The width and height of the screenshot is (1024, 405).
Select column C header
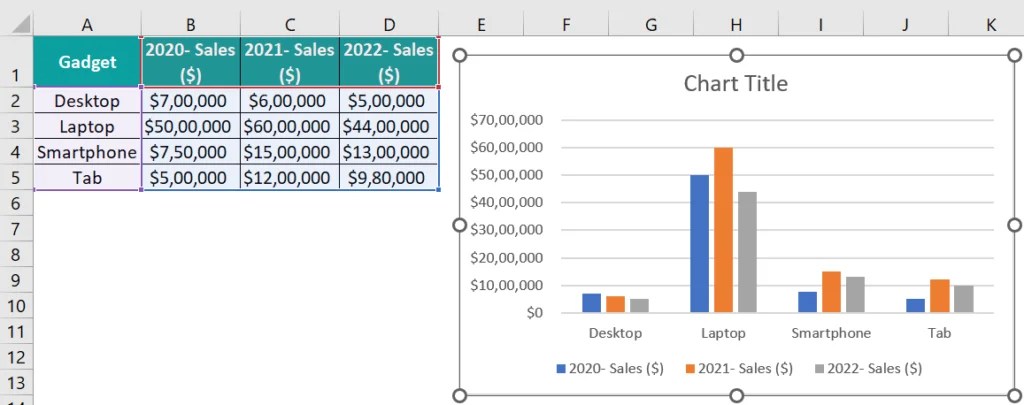pos(290,25)
